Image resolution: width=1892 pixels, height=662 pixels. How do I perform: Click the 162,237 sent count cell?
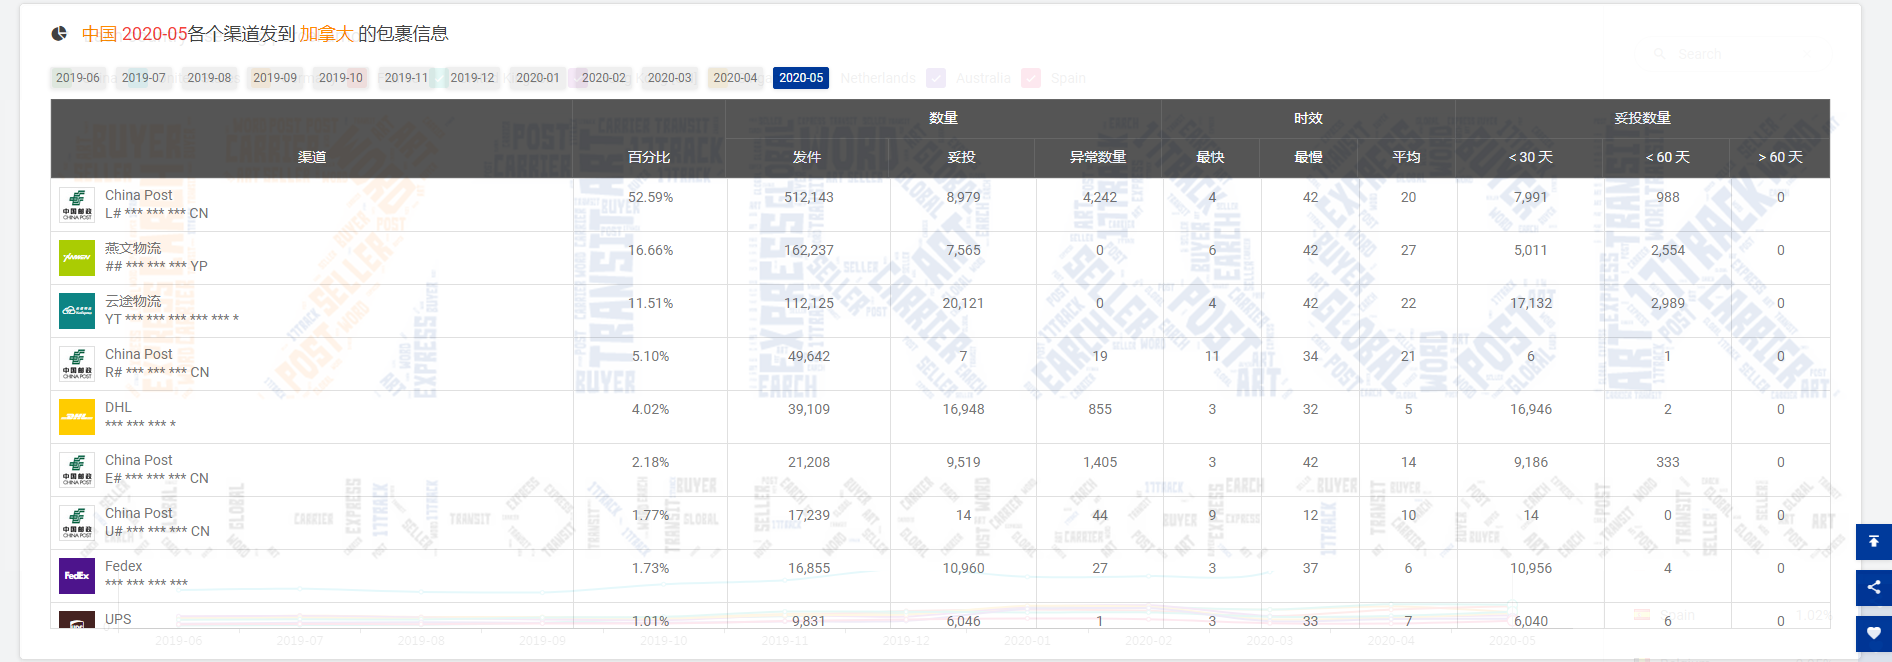[809, 250]
